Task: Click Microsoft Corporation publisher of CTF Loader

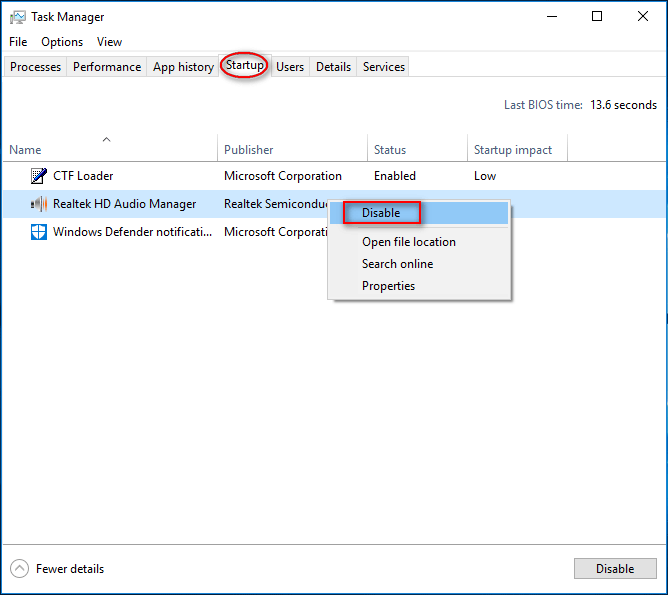Action: (x=283, y=176)
